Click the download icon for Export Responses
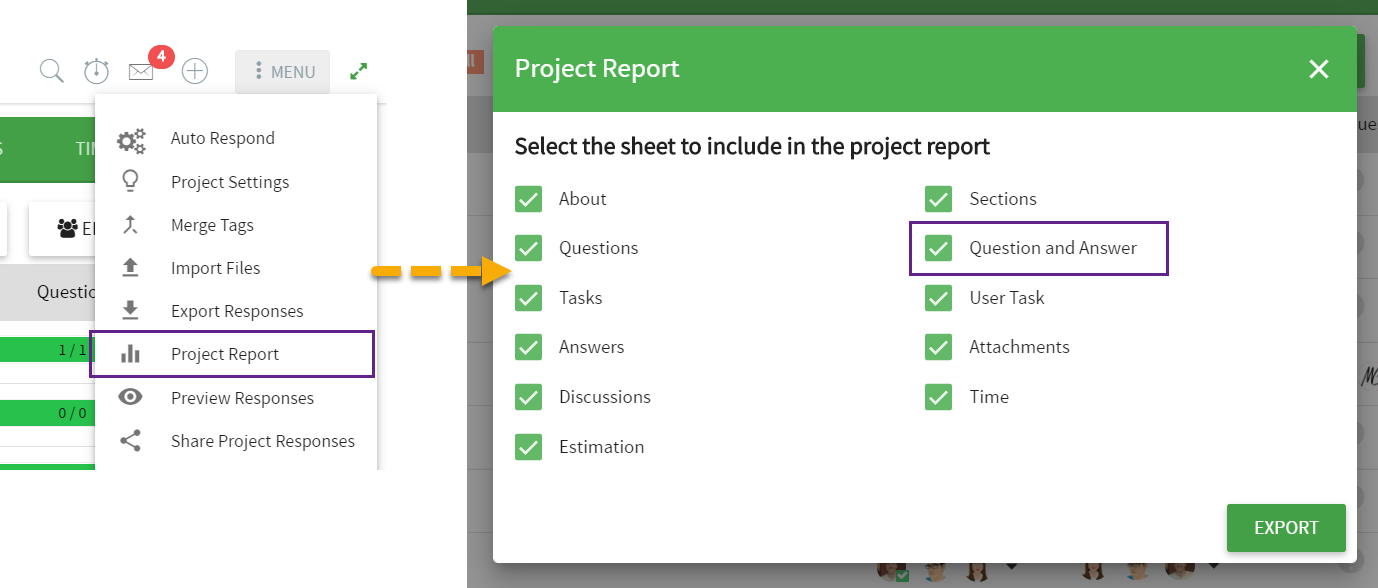This screenshot has width=1378, height=588. pos(130,311)
